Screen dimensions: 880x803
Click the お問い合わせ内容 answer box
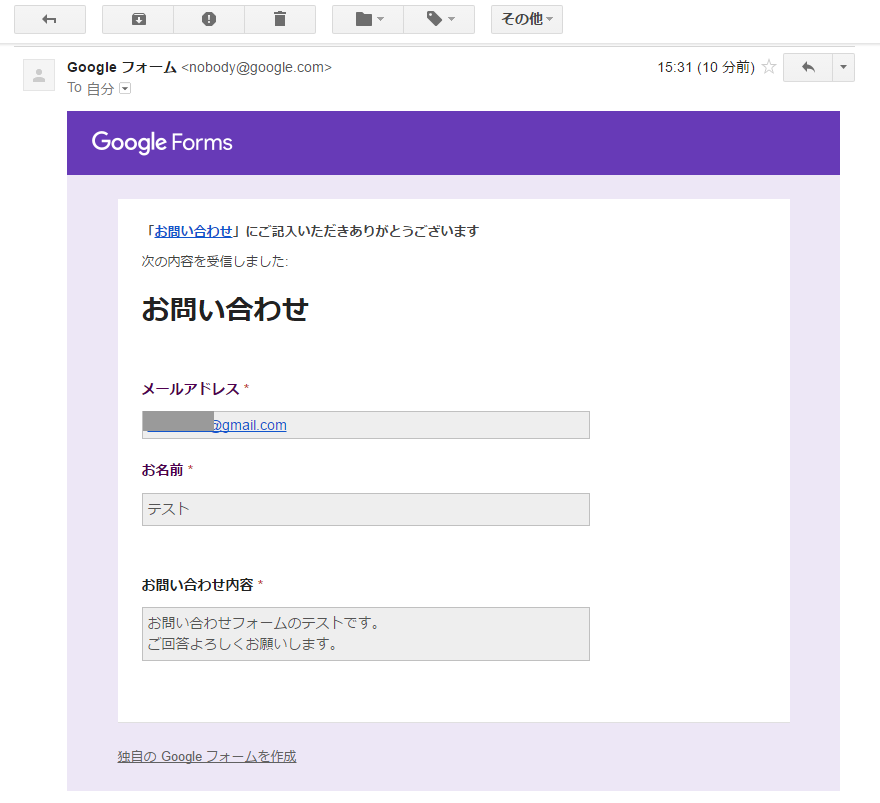click(x=366, y=634)
